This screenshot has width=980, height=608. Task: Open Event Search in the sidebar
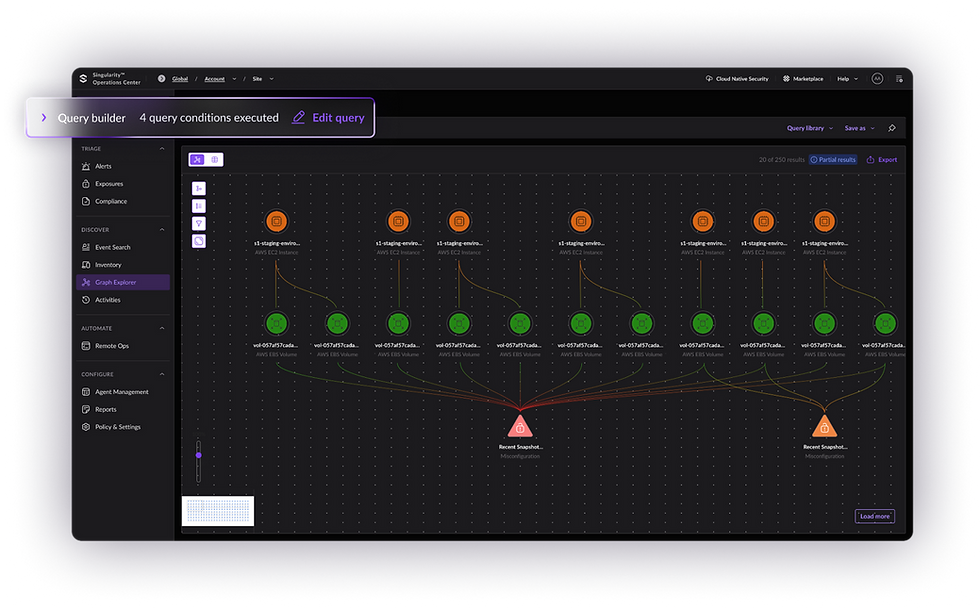click(x=122, y=247)
